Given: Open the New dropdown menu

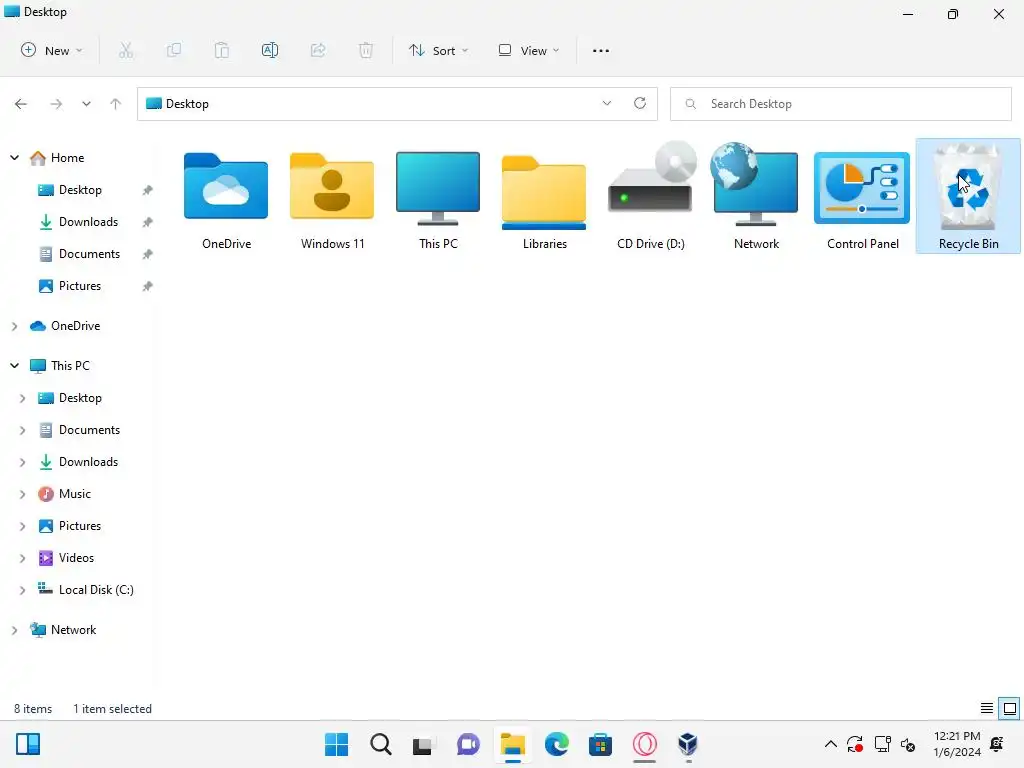Looking at the screenshot, I should (x=52, y=50).
